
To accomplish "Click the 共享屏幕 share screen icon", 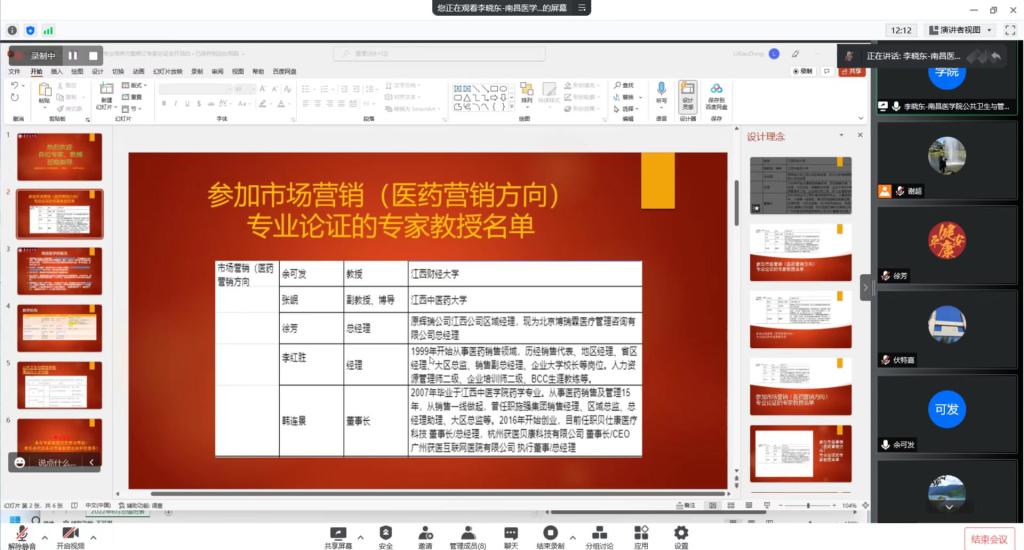I will (x=338, y=535).
